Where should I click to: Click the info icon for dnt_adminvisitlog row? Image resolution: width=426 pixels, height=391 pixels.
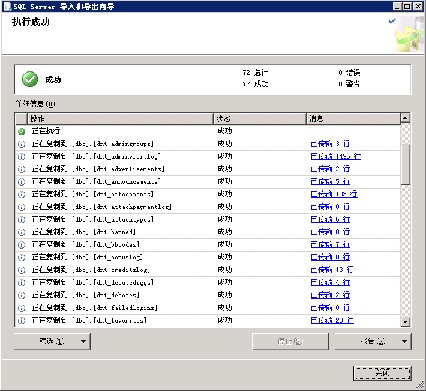coord(22,156)
